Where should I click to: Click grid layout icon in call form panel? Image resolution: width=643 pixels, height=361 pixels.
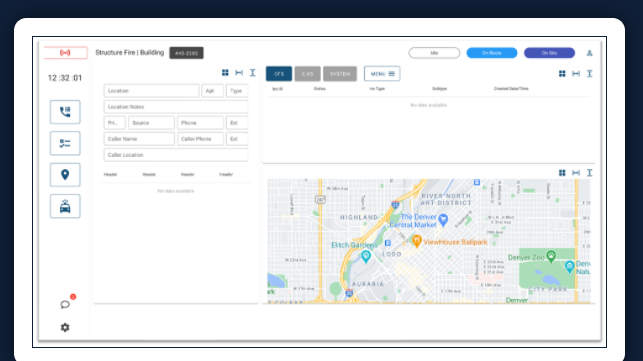point(225,73)
